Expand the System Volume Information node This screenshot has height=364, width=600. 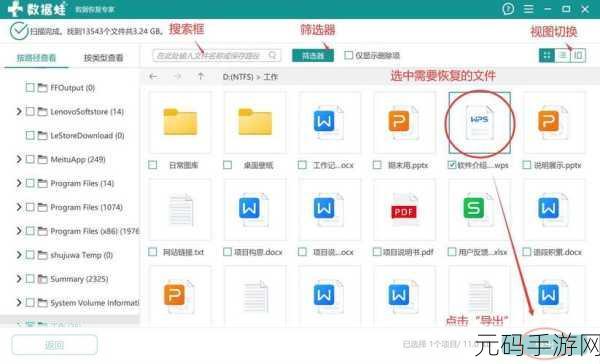pyautogui.click(x=19, y=303)
